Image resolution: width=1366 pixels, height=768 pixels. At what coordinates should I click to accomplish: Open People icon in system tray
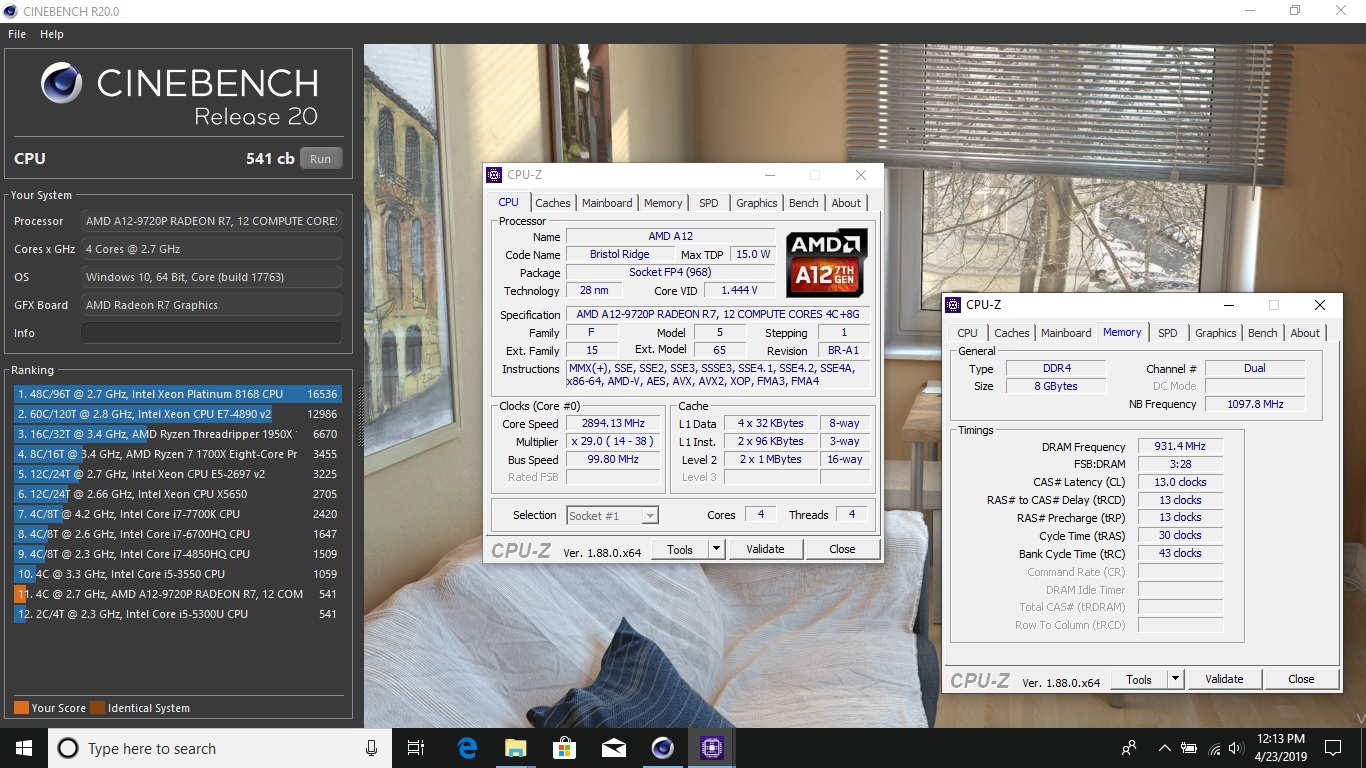[1129, 748]
